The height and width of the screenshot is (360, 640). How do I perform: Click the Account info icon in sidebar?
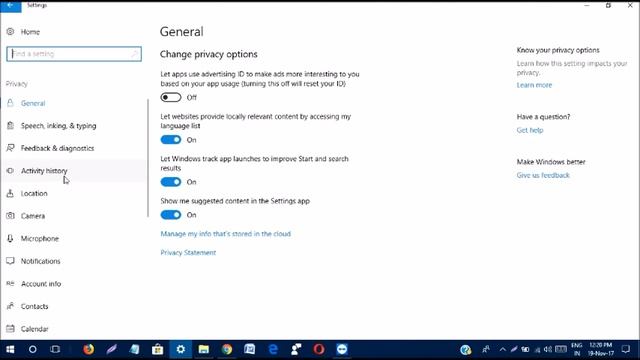pos(10,283)
